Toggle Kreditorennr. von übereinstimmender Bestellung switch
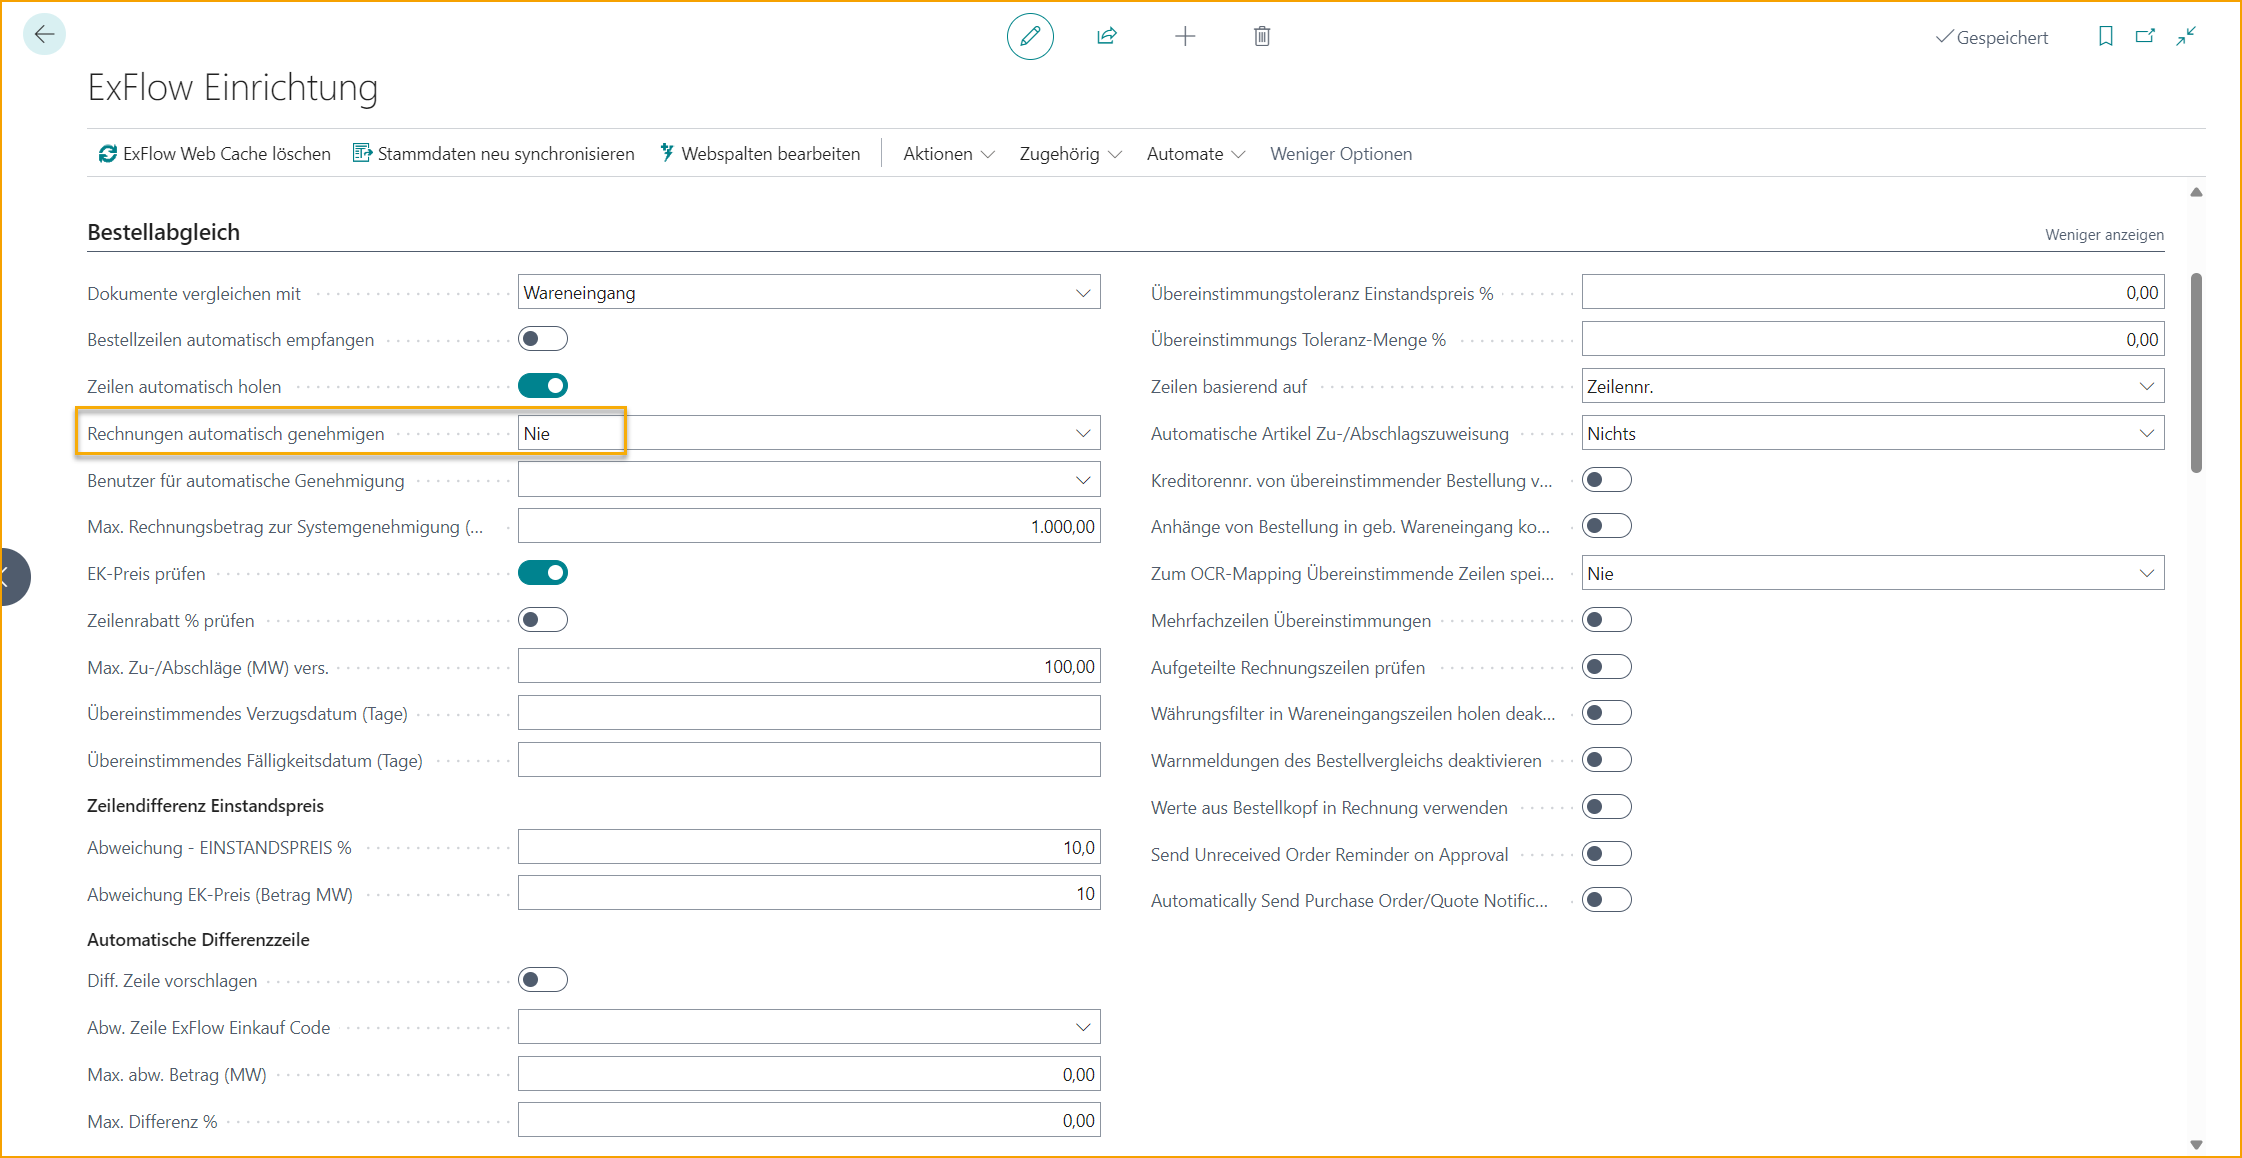 [1607, 480]
